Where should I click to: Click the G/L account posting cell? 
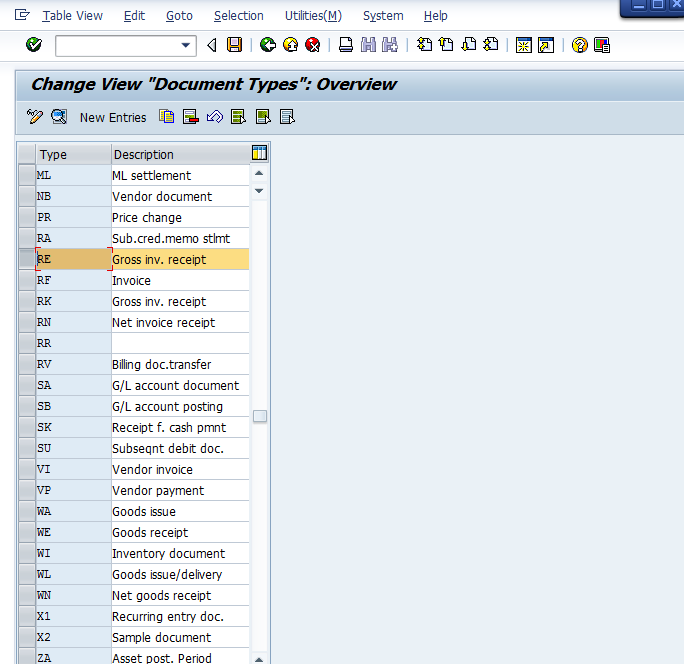pos(180,406)
